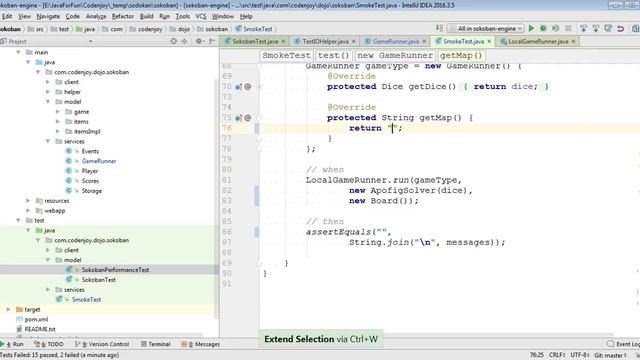
Task: Hide the Project tool window
Action: (x=212, y=41)
